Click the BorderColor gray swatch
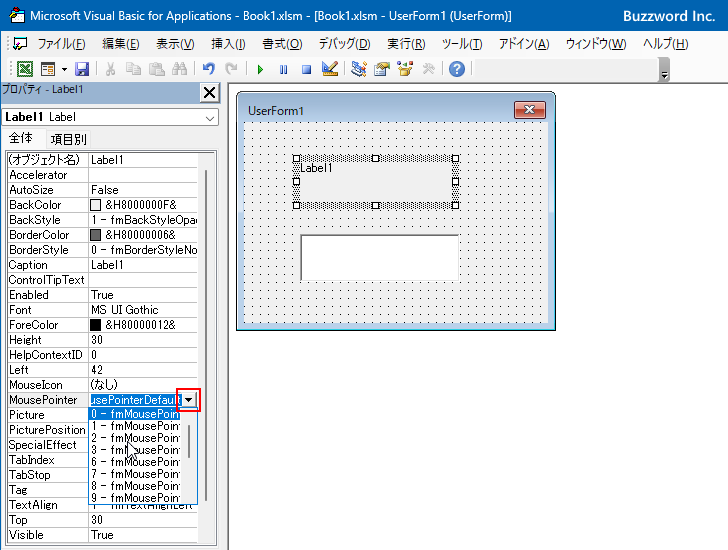 [95, 235]
